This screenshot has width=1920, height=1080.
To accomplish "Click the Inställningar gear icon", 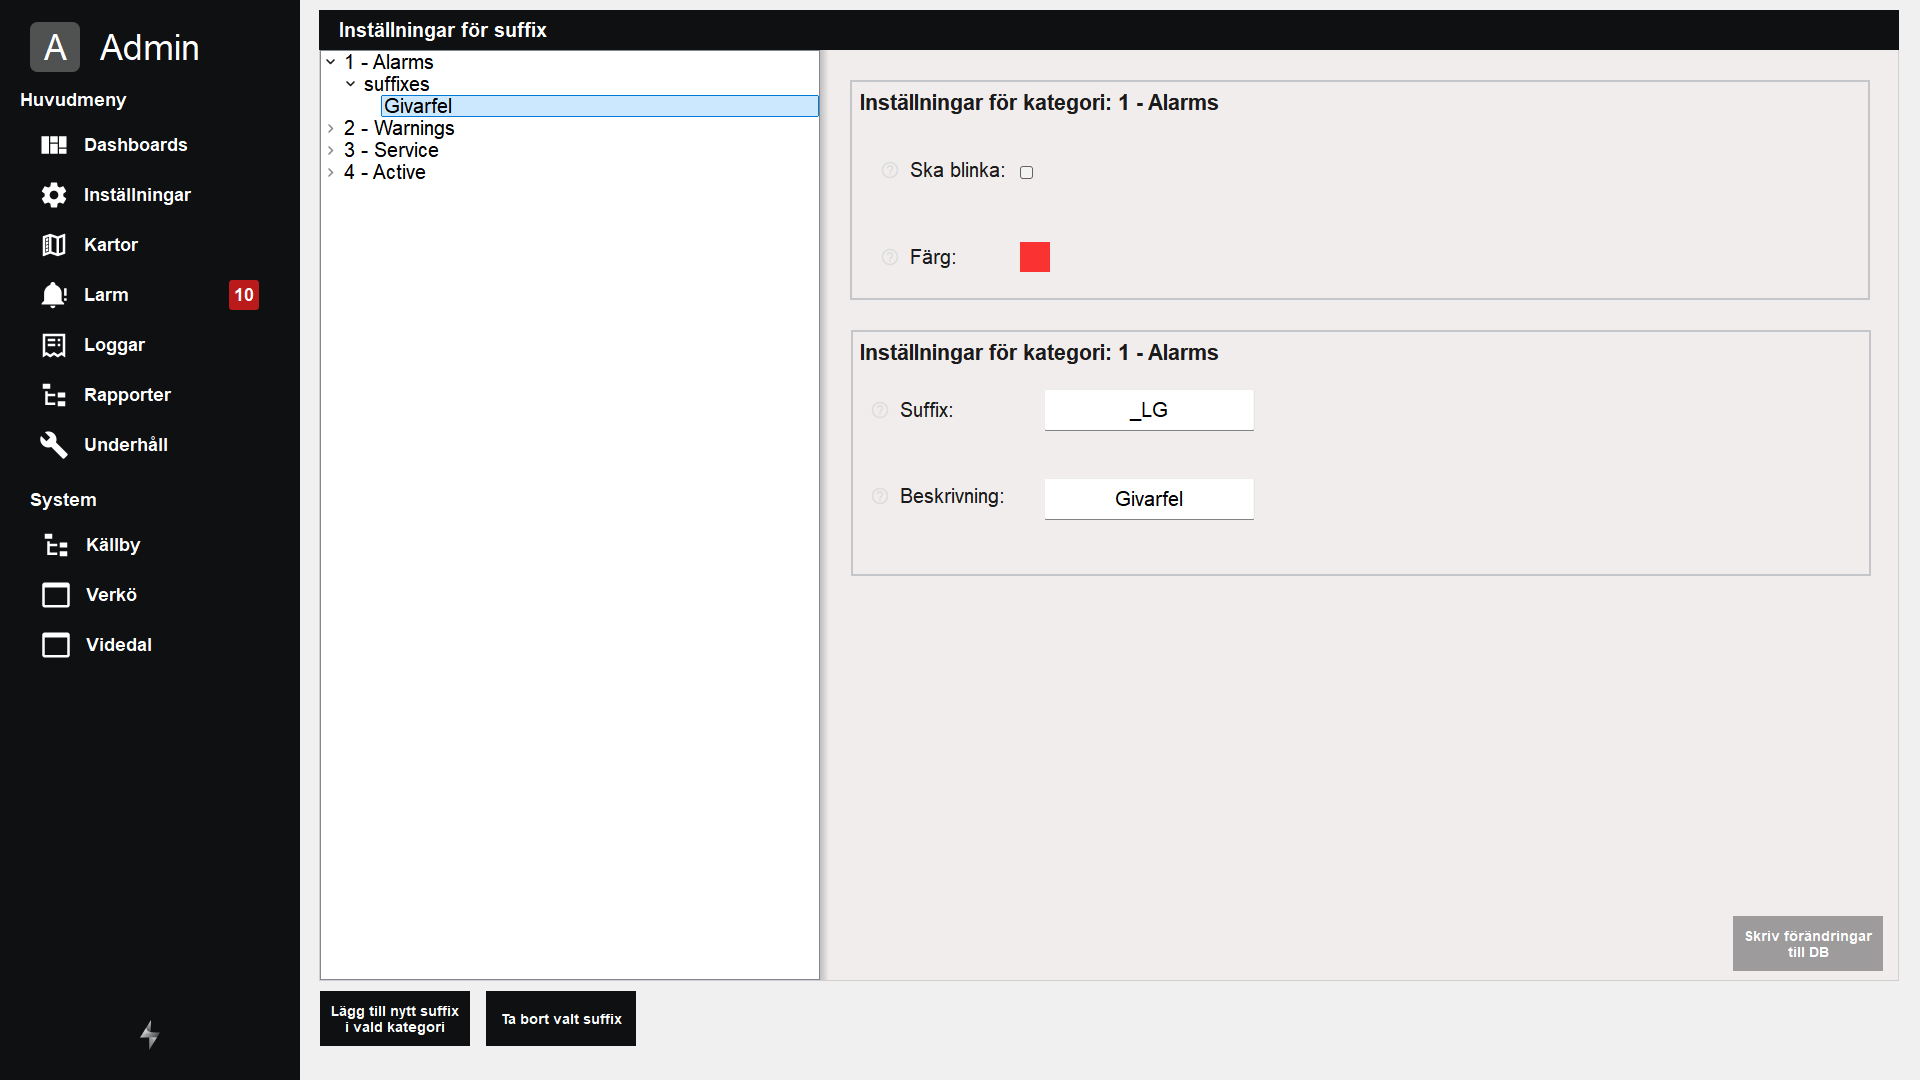I will 54,195.
